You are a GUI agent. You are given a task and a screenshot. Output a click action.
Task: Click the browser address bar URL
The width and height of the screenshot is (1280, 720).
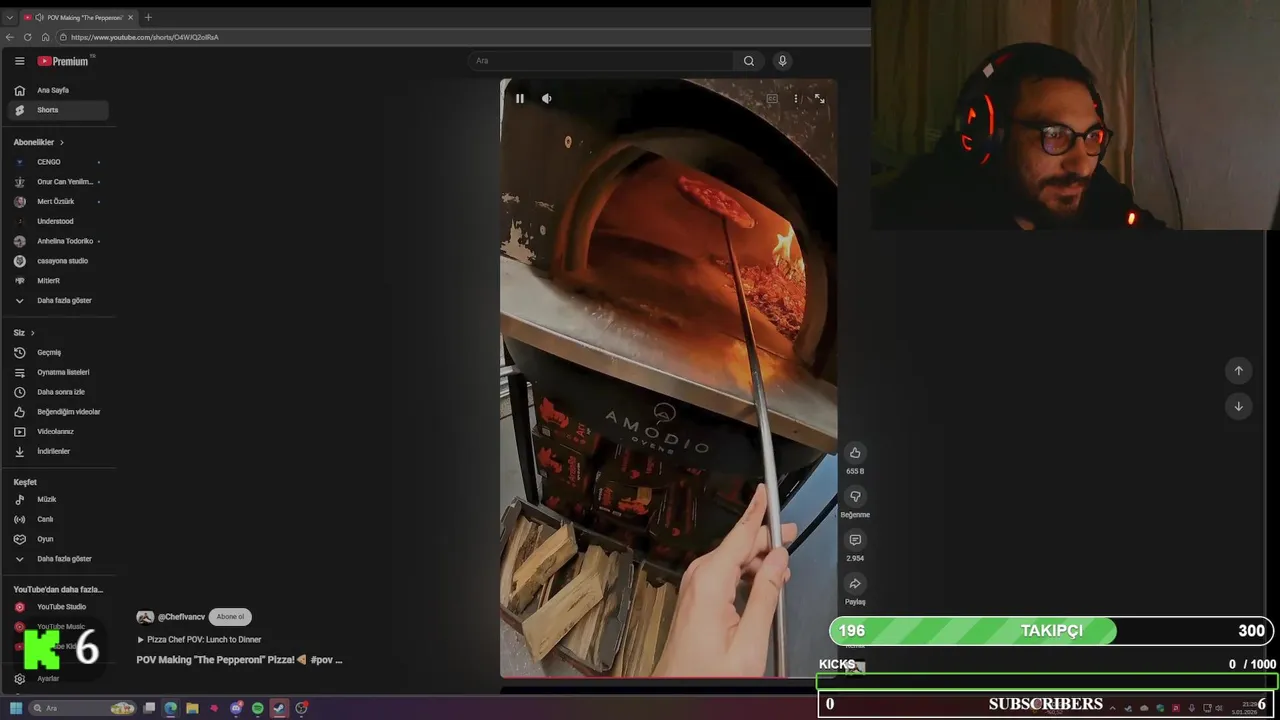point(144,37)
